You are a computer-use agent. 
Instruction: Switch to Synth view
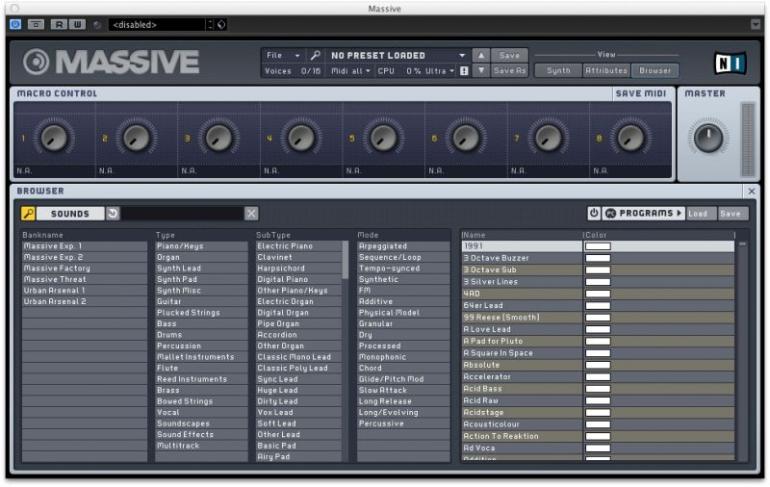[558, 71]
